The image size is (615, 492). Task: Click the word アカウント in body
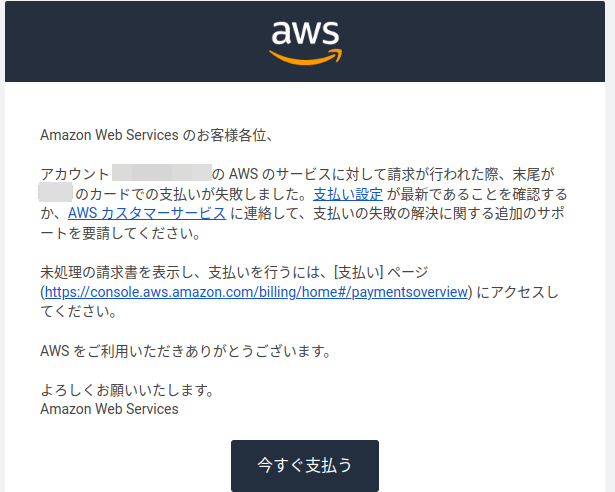coord(75,174)
